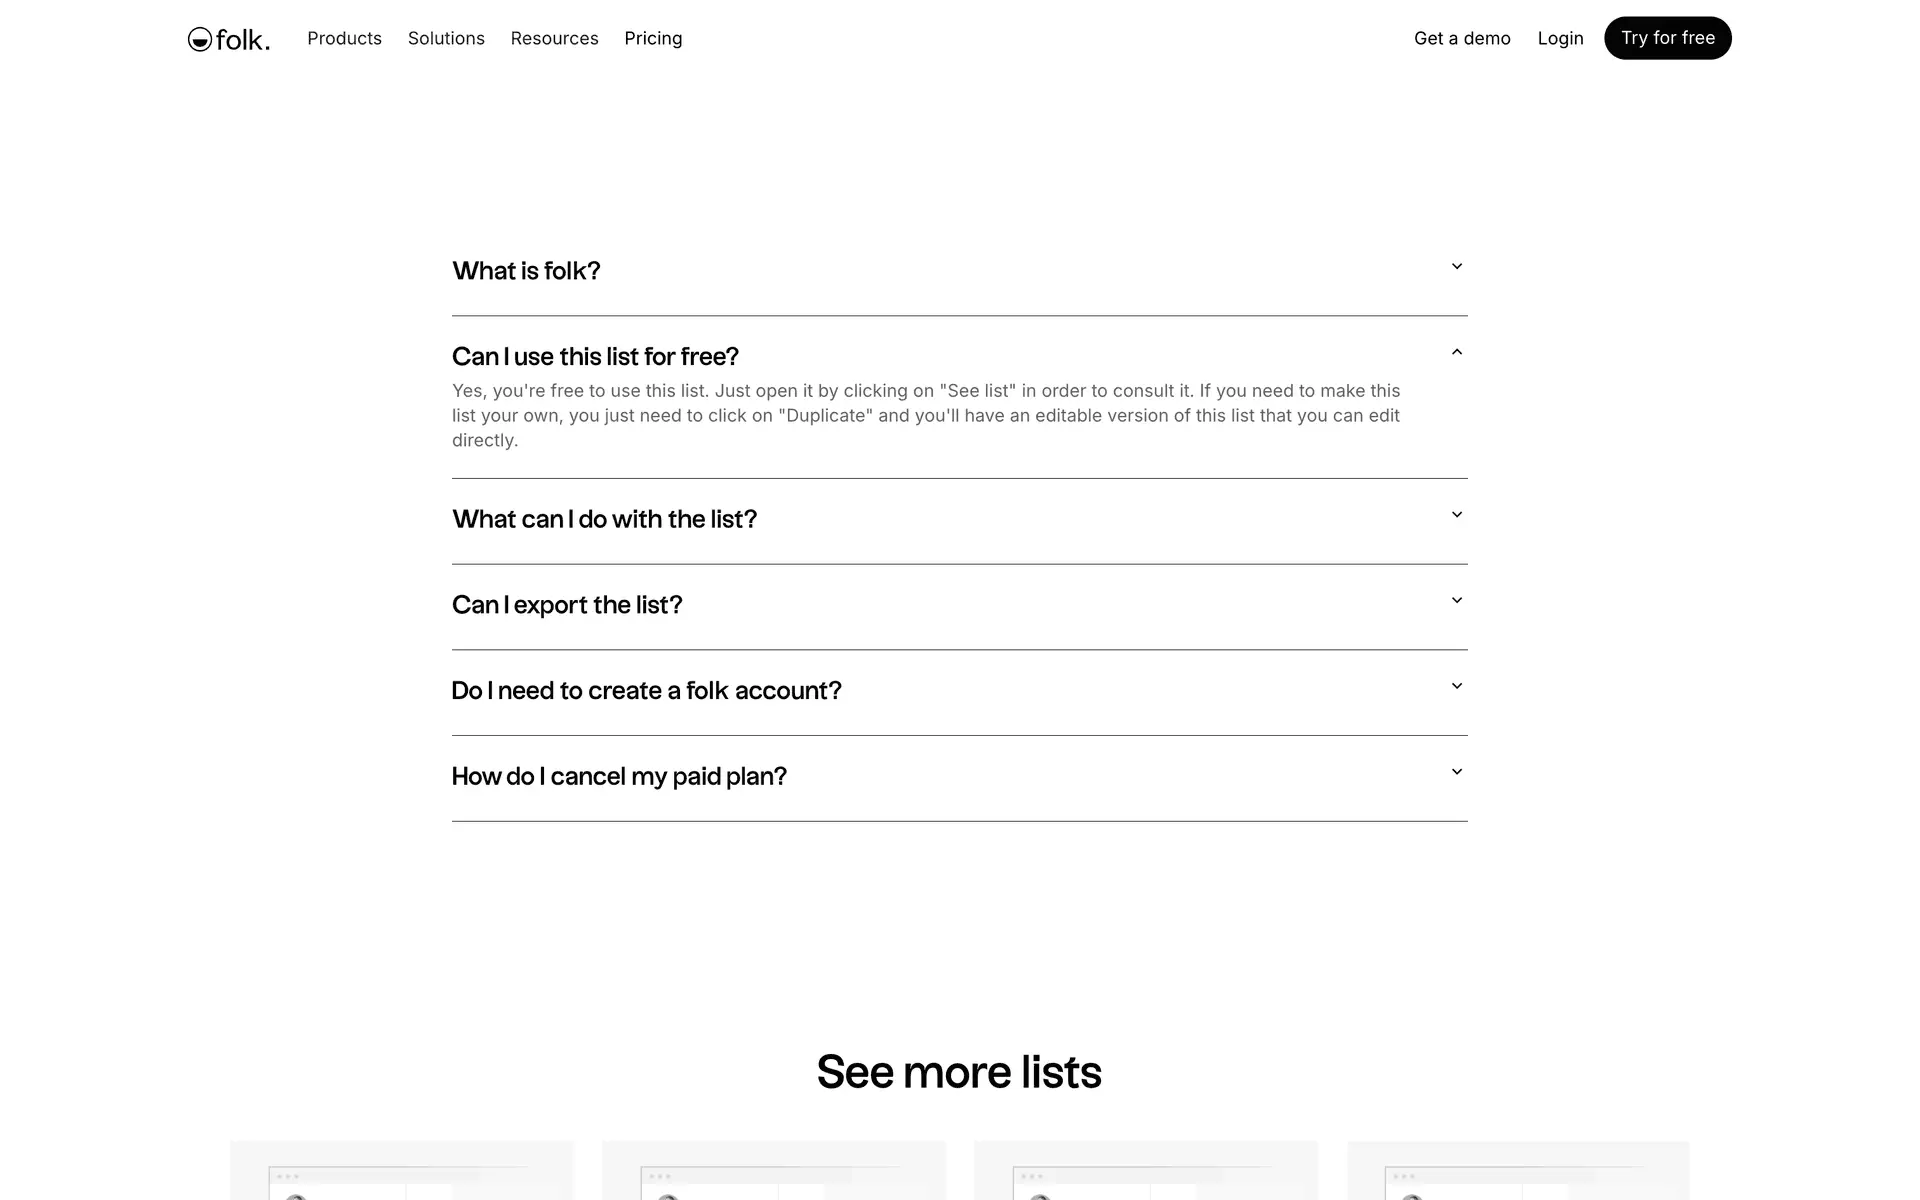Open the Products menu
The width and height of the screenshot is (1920, 1200).
click(344, 38)
